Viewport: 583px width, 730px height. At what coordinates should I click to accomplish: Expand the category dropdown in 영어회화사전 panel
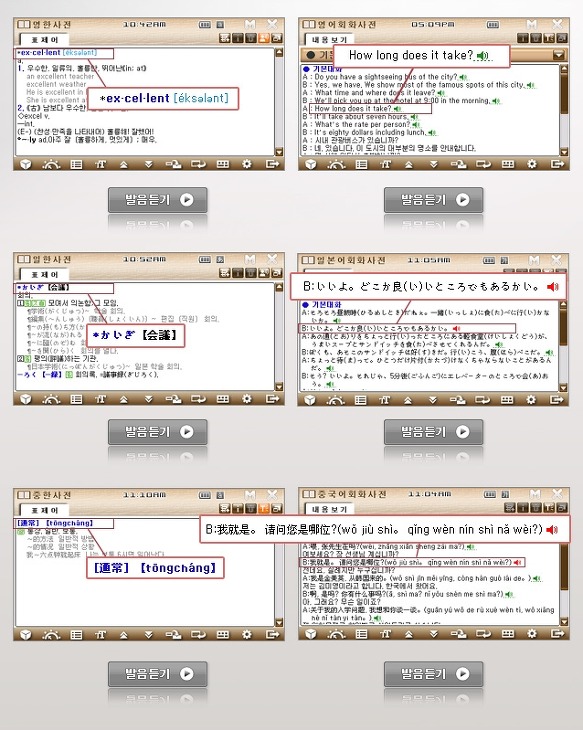tap(558, 55)
